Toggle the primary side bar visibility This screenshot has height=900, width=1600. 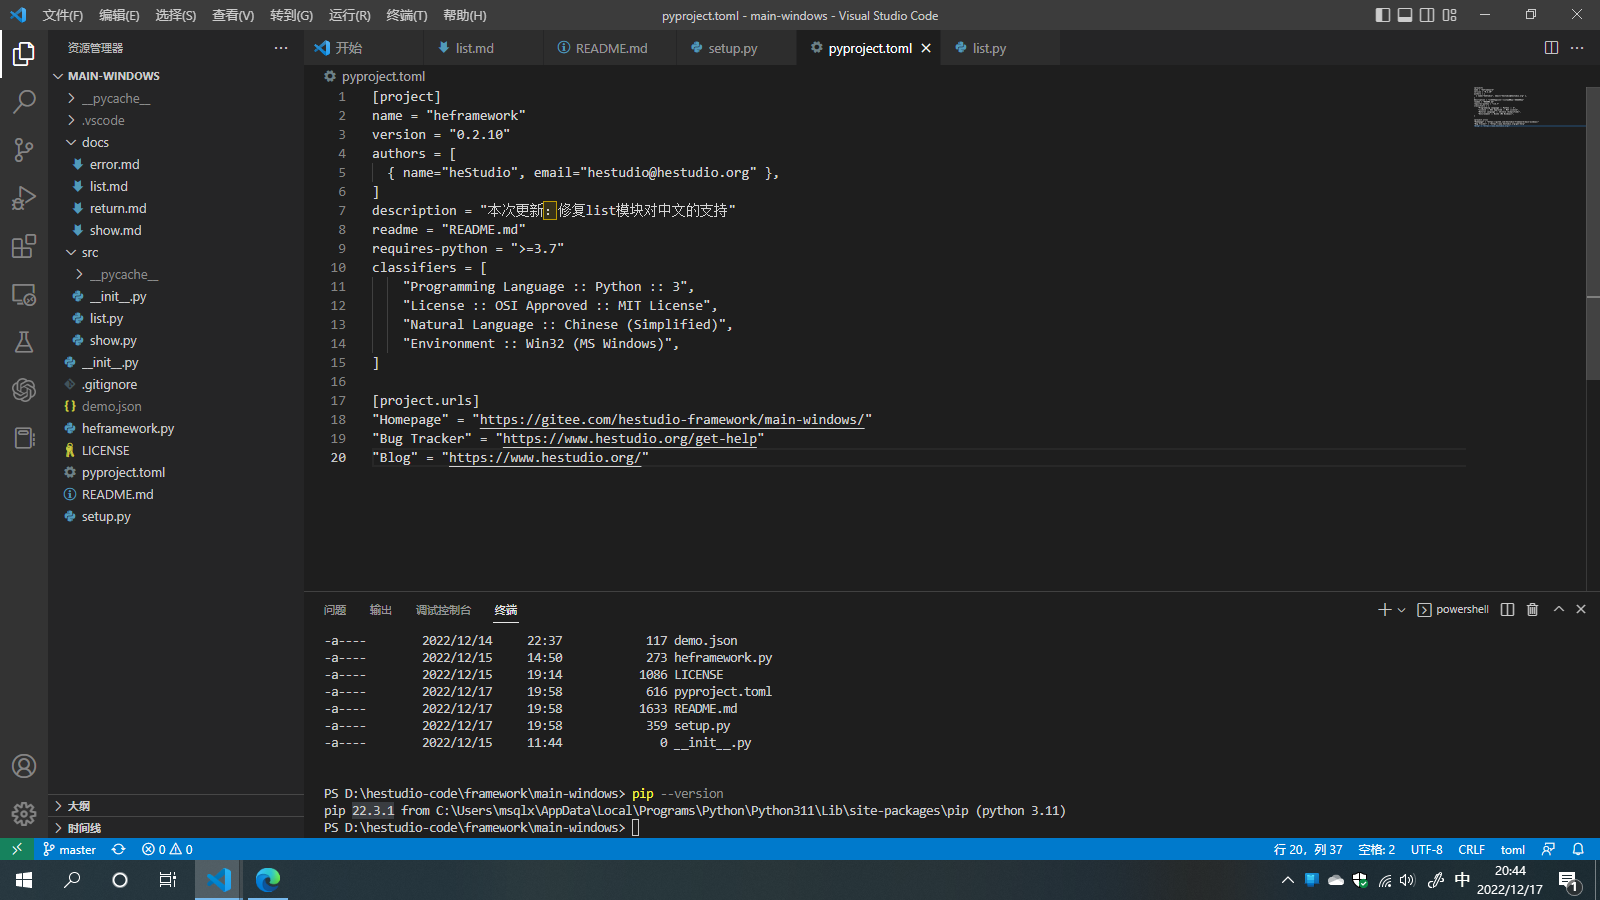[x=1383, y=15]
